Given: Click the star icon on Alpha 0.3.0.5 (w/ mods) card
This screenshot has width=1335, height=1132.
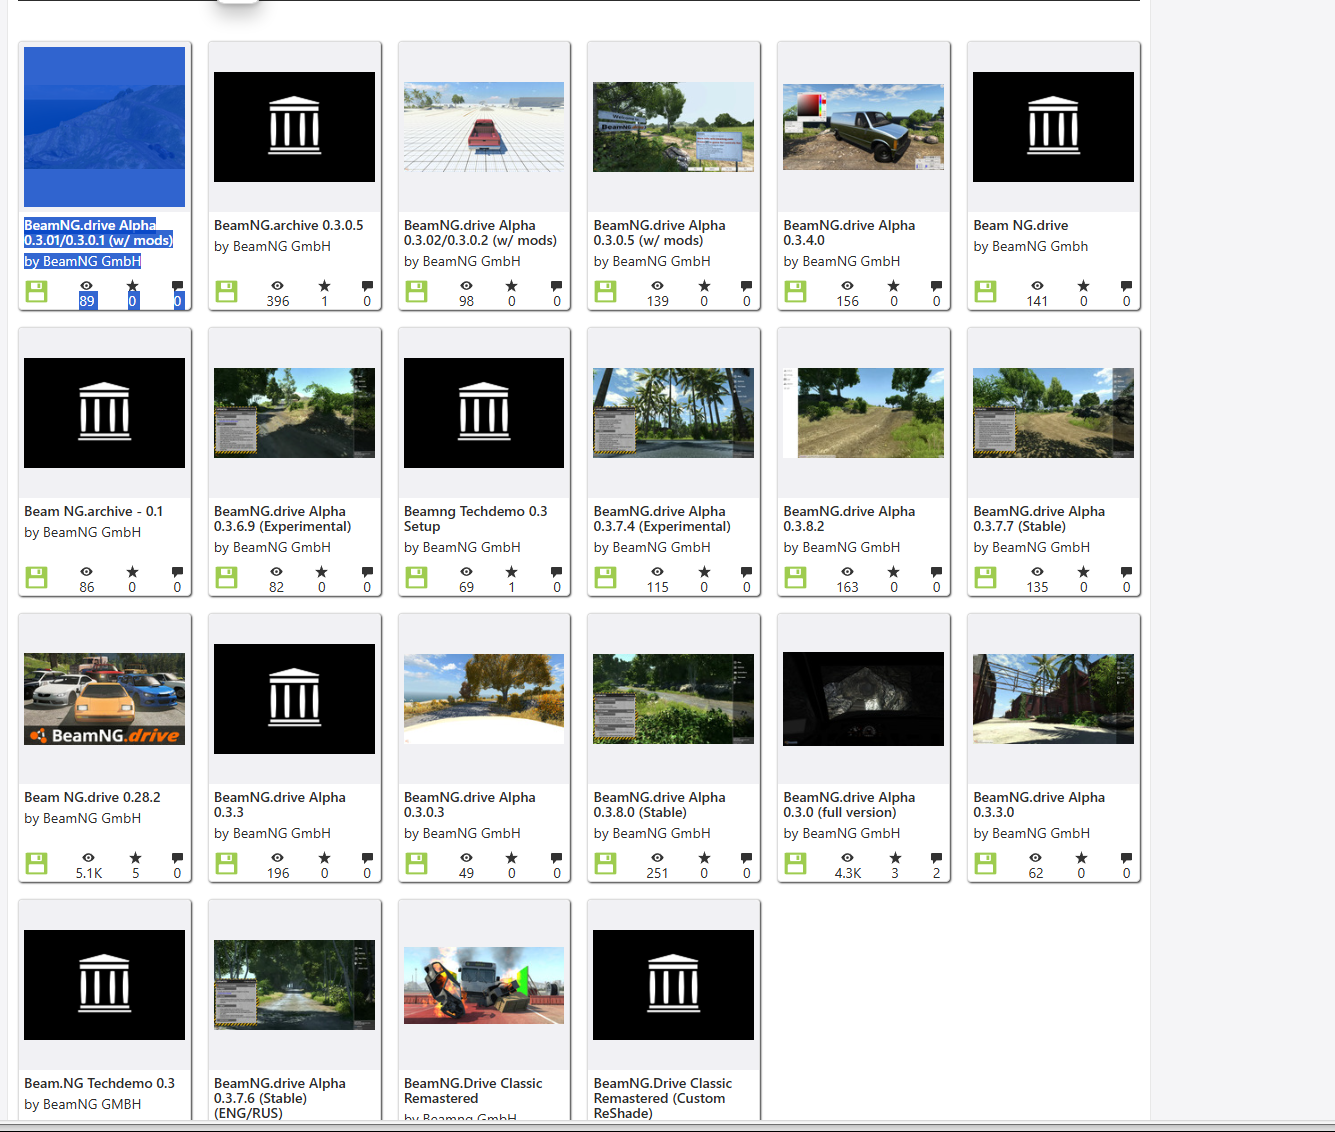Looking at the screenshot, I should [x=704, y=286].
